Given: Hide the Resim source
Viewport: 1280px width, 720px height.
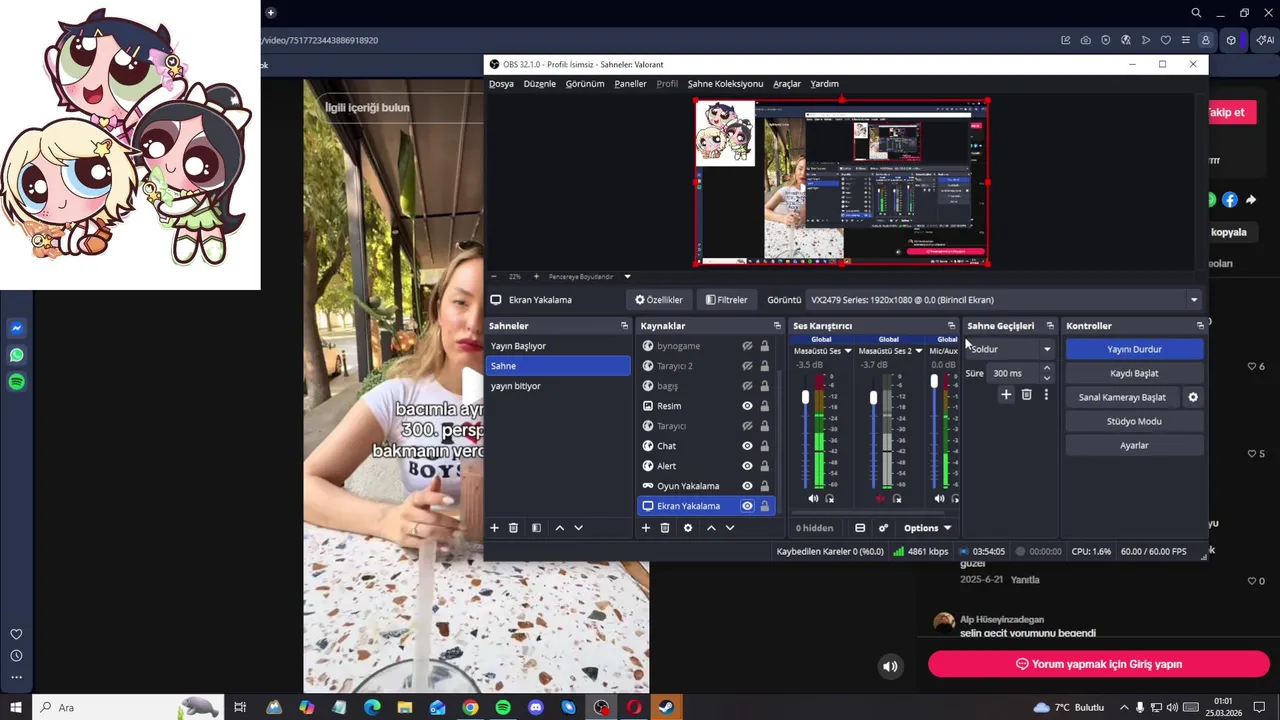Looking at the screenshot, I should click(x=747, y=406).
